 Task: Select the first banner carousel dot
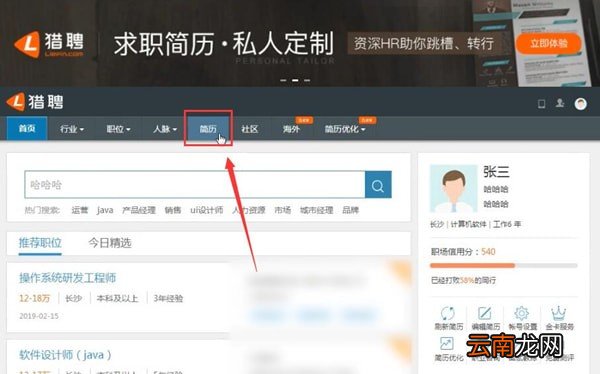283,80
